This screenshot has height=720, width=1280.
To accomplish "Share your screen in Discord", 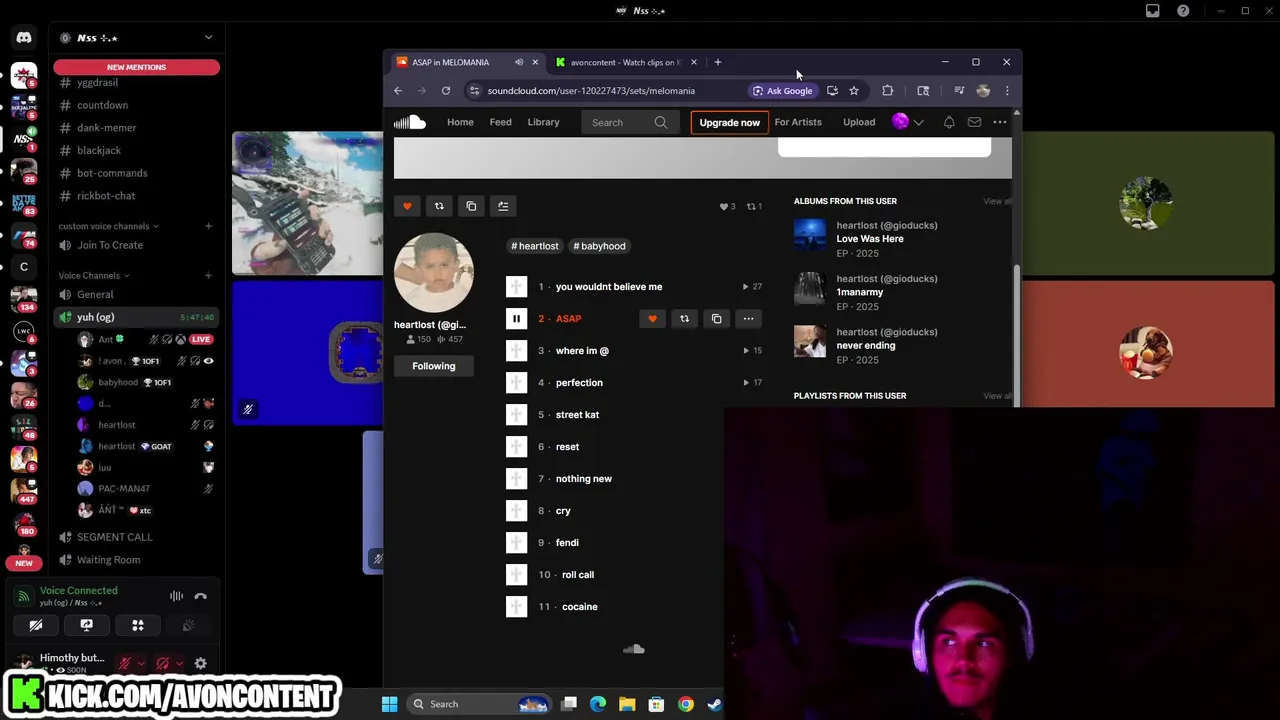I will [87, 626].
